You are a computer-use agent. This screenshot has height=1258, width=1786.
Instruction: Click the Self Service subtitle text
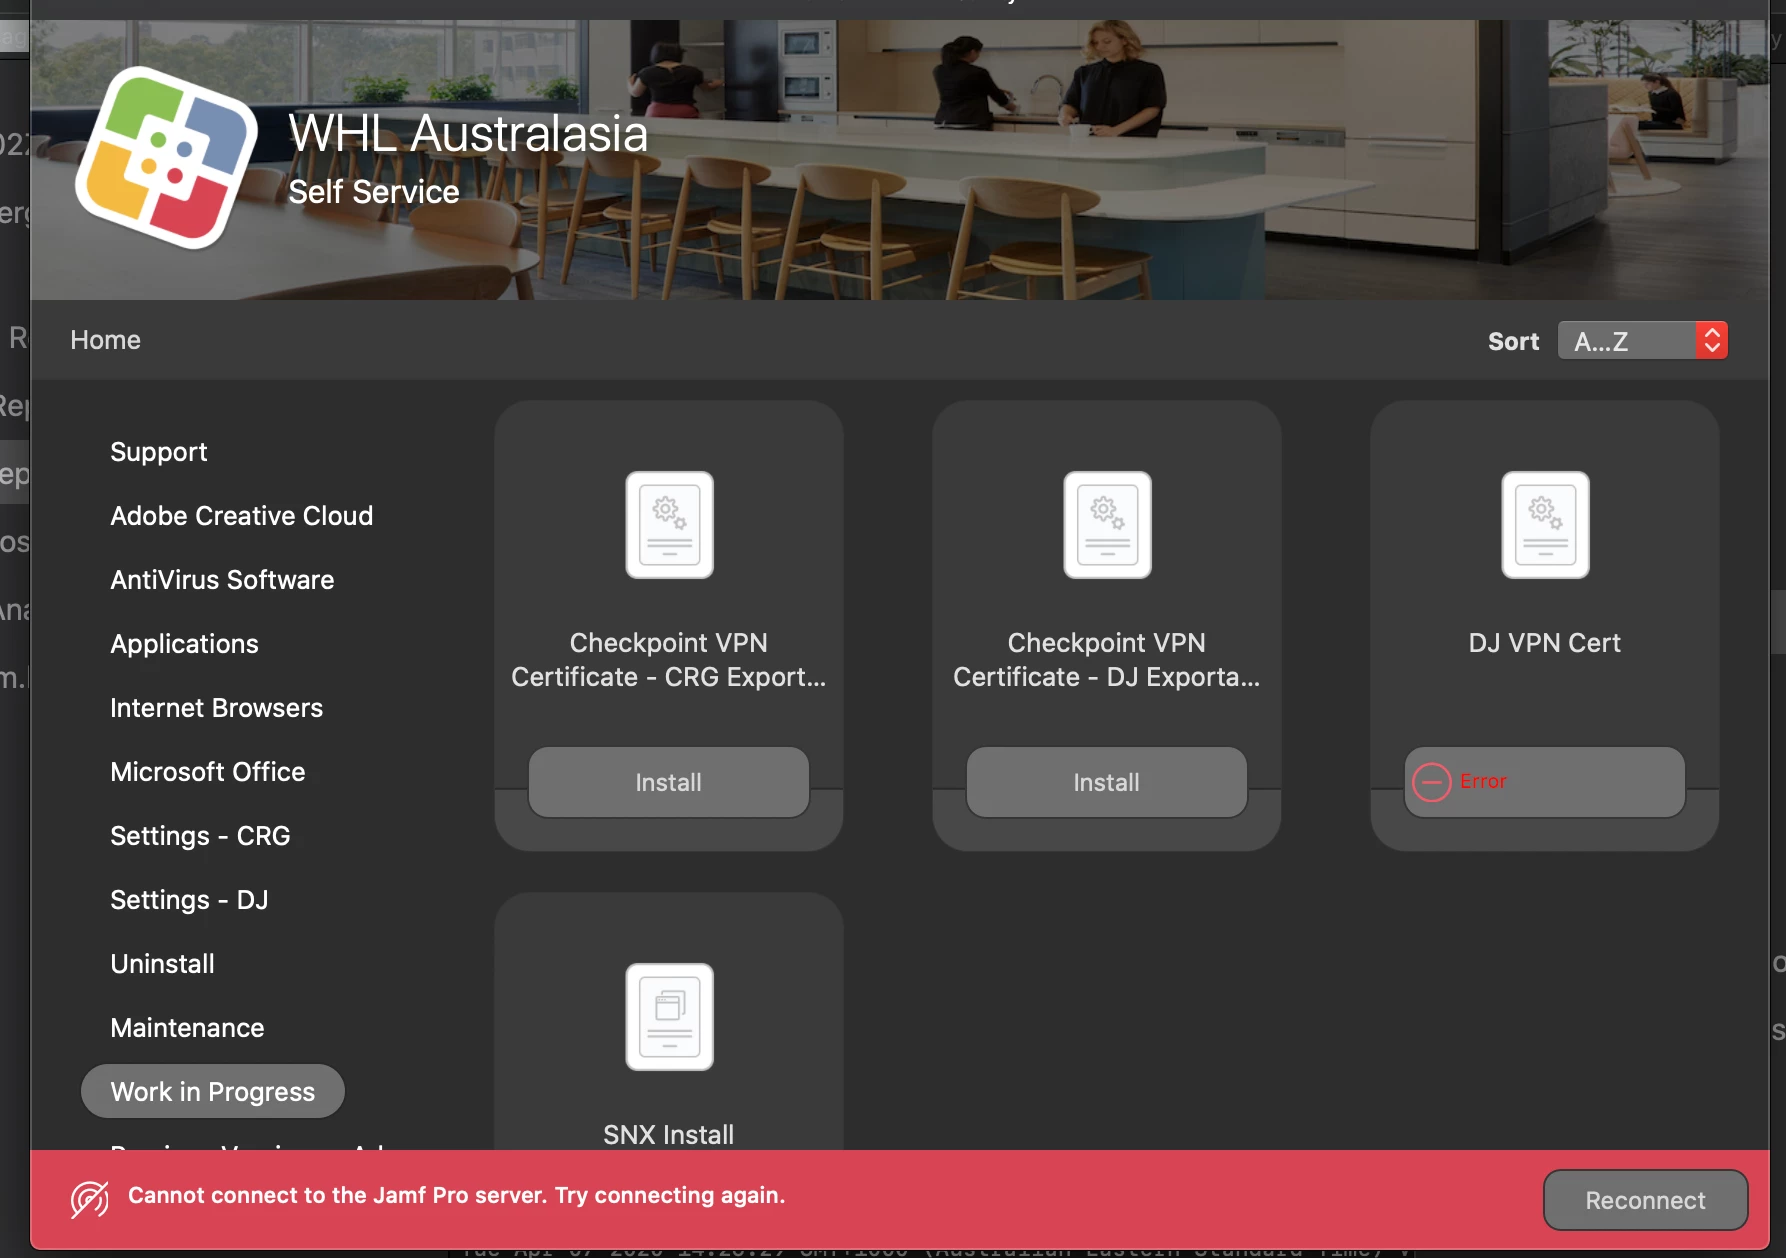(x=374, y=192)
